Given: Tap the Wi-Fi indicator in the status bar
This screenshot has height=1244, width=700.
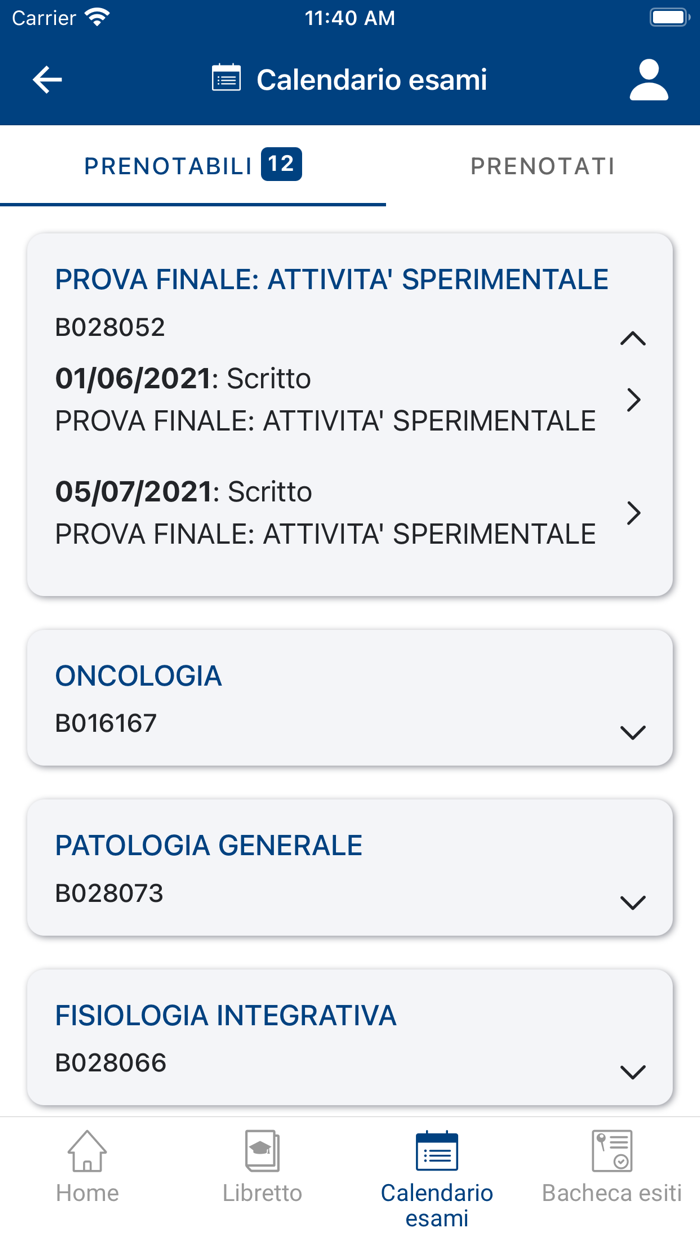Looking at the screenshot, I should pos(98,16).
